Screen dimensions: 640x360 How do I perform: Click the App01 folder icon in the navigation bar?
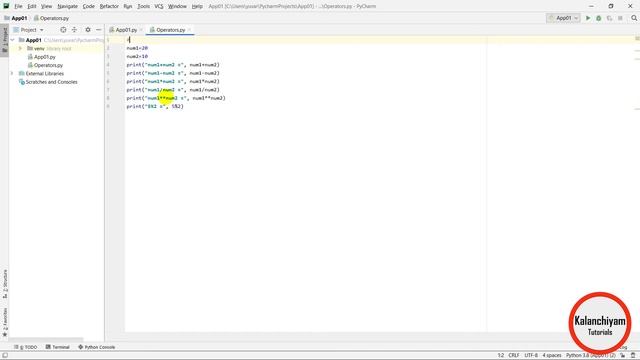[x=7, y=18]
